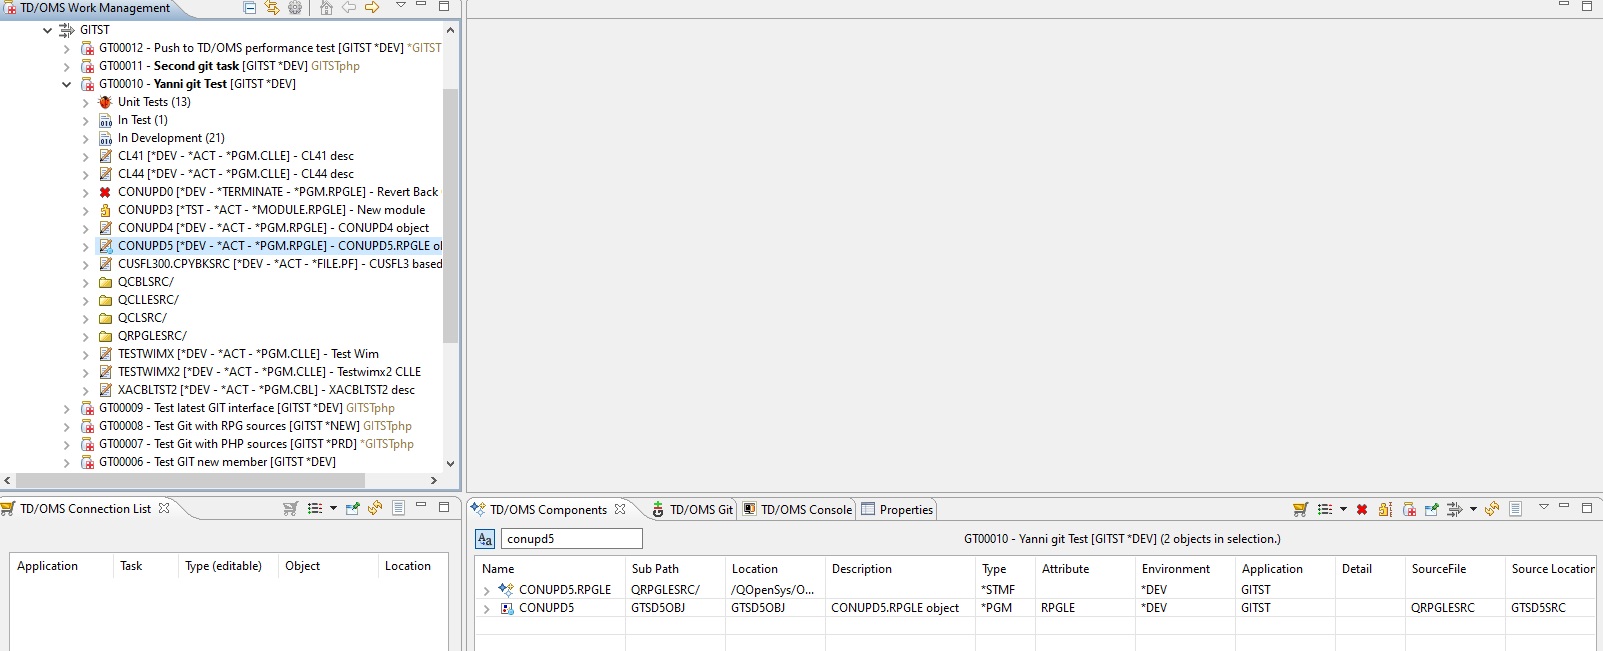The image size is (1603, 651).
Task: Click the gear settings icon in Work Management
Action: coord(295,8)
